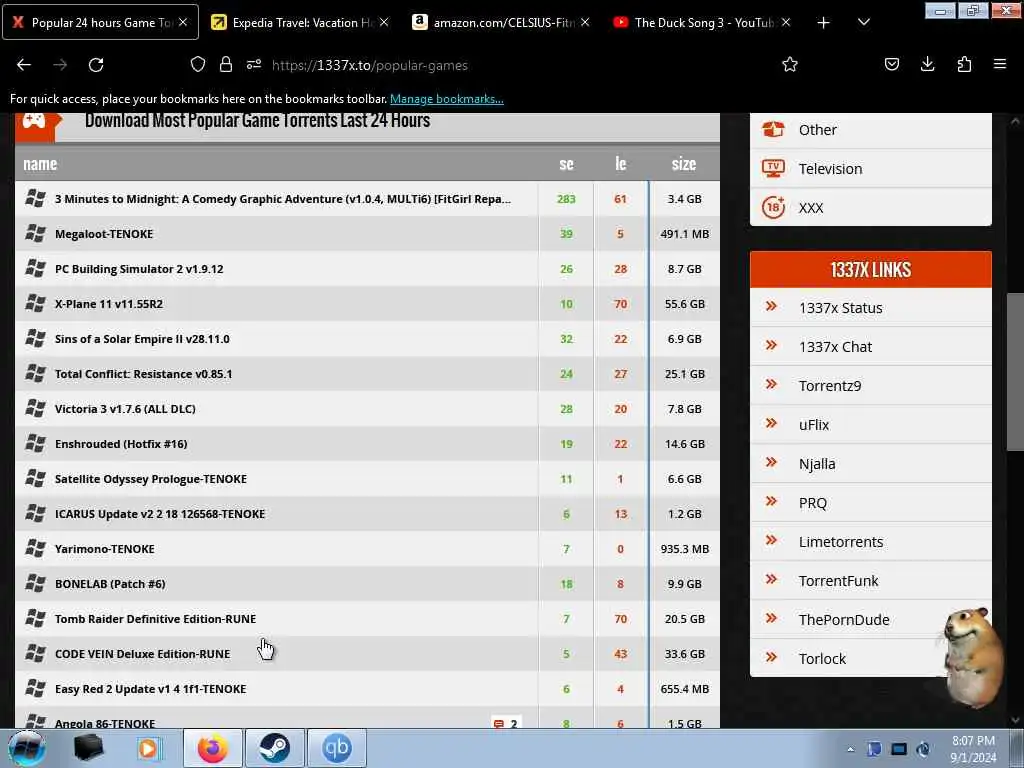Reload the current page

[x=96, y=65]
